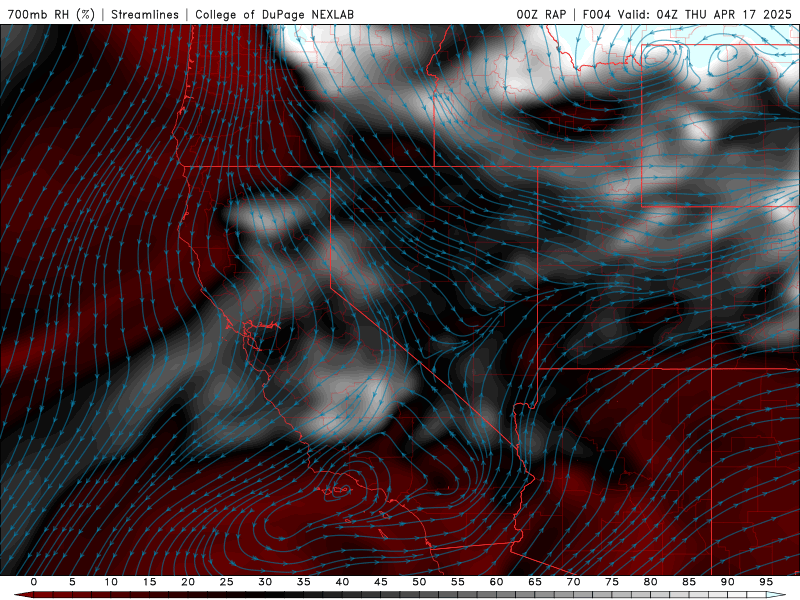Click the "25" colorbar scale label
Screen dimensions: 800x600
coord(227,582)
